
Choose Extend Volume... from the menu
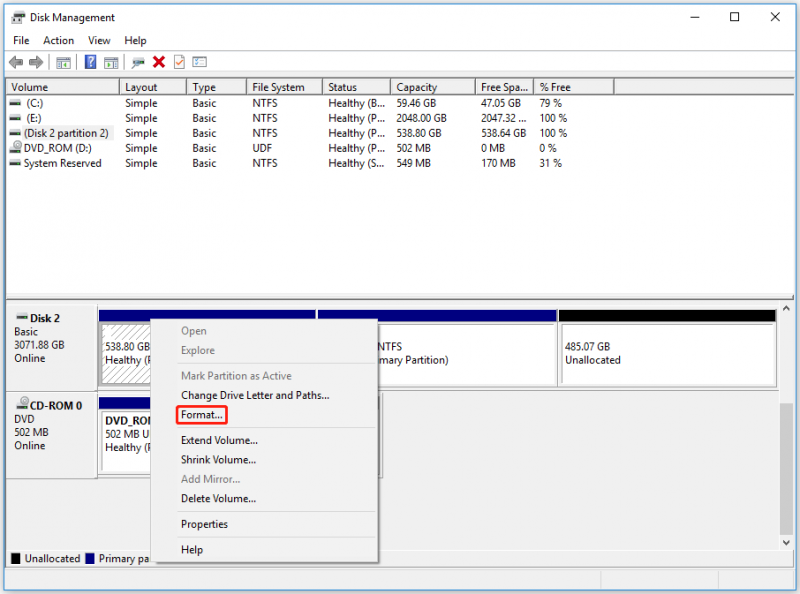[x=219, y=440]
